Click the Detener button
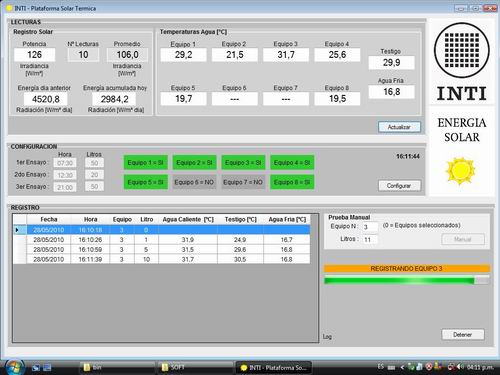The height and width of the screenshot is (375, 500). point(463,335)
